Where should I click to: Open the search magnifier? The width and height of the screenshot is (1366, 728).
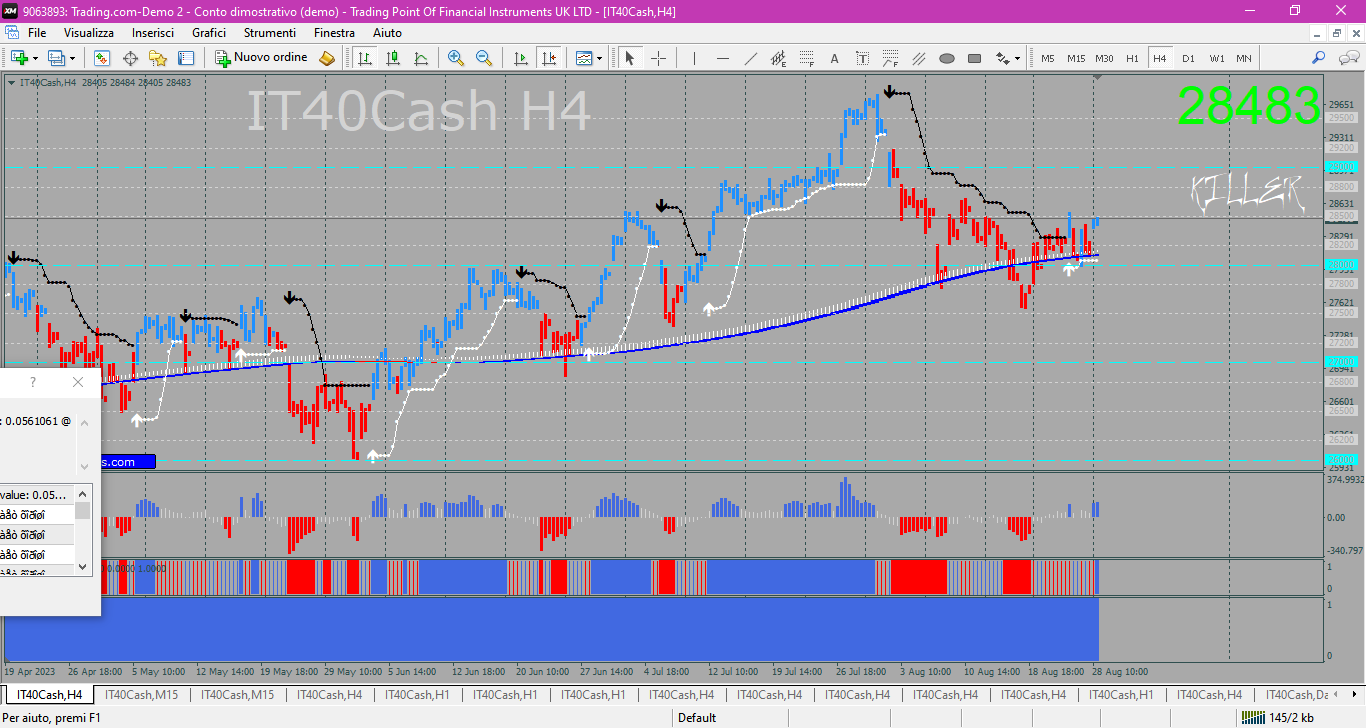coord(1319,58)
